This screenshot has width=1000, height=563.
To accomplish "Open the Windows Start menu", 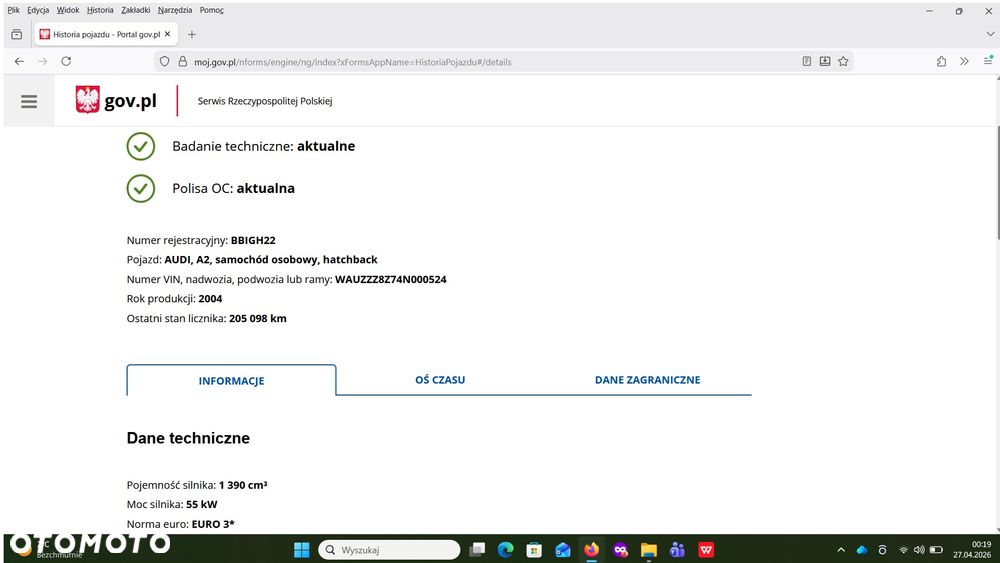I will (x=301, y=550).
